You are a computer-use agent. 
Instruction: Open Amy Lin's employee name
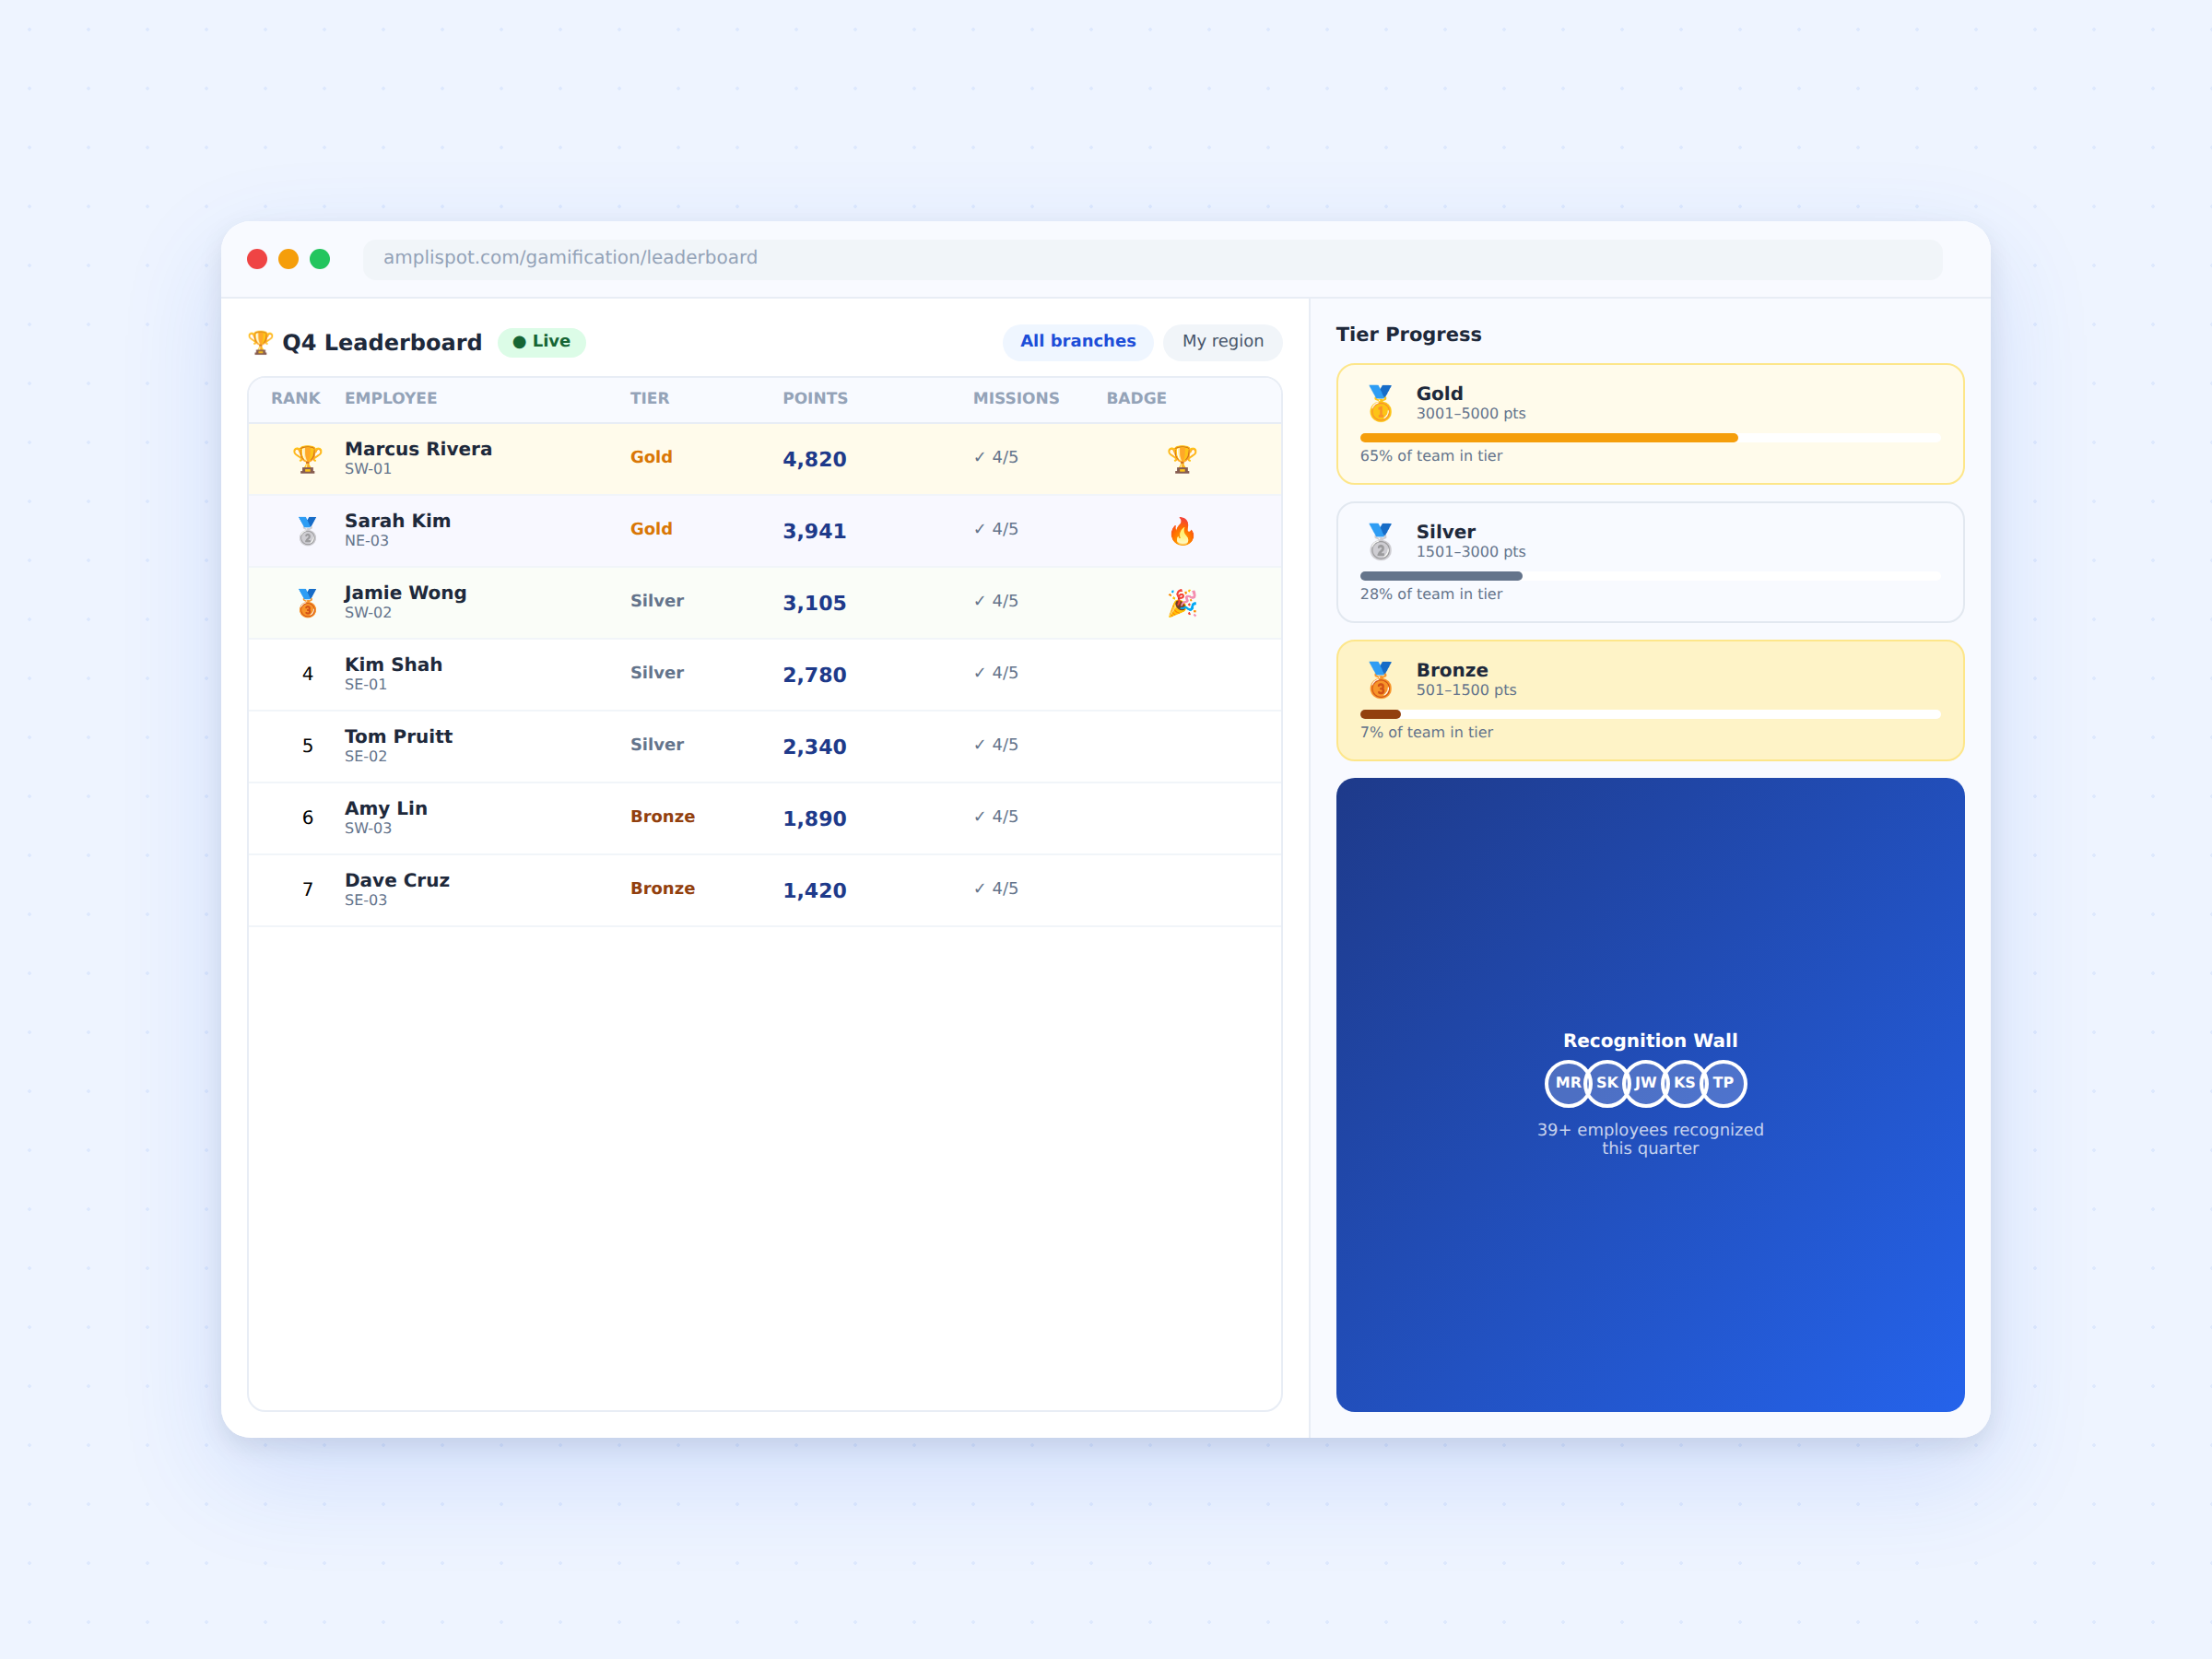tap(386, 809)
